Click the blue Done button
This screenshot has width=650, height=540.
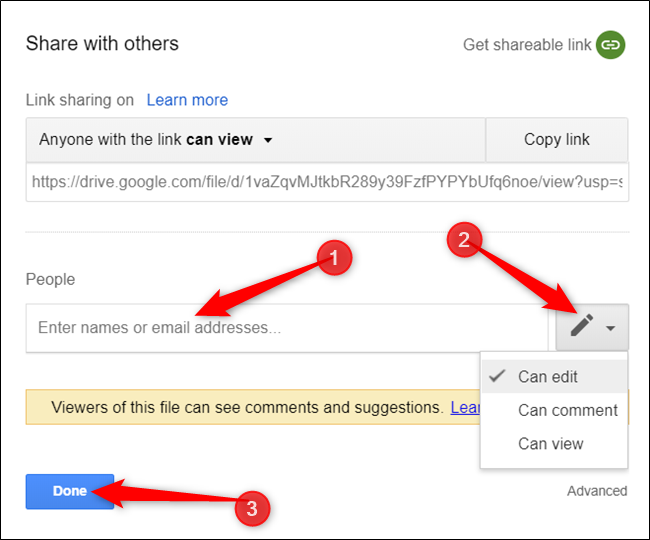tap(70, 491)
